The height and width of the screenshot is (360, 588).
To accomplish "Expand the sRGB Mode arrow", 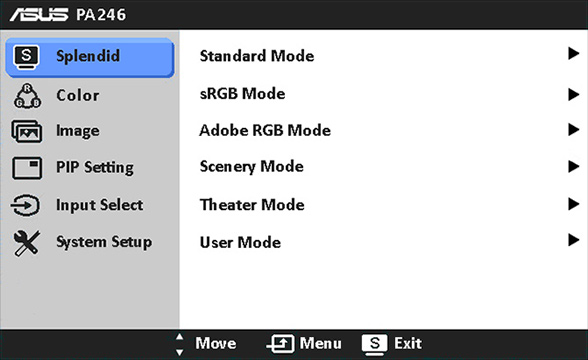I will 573,94.
